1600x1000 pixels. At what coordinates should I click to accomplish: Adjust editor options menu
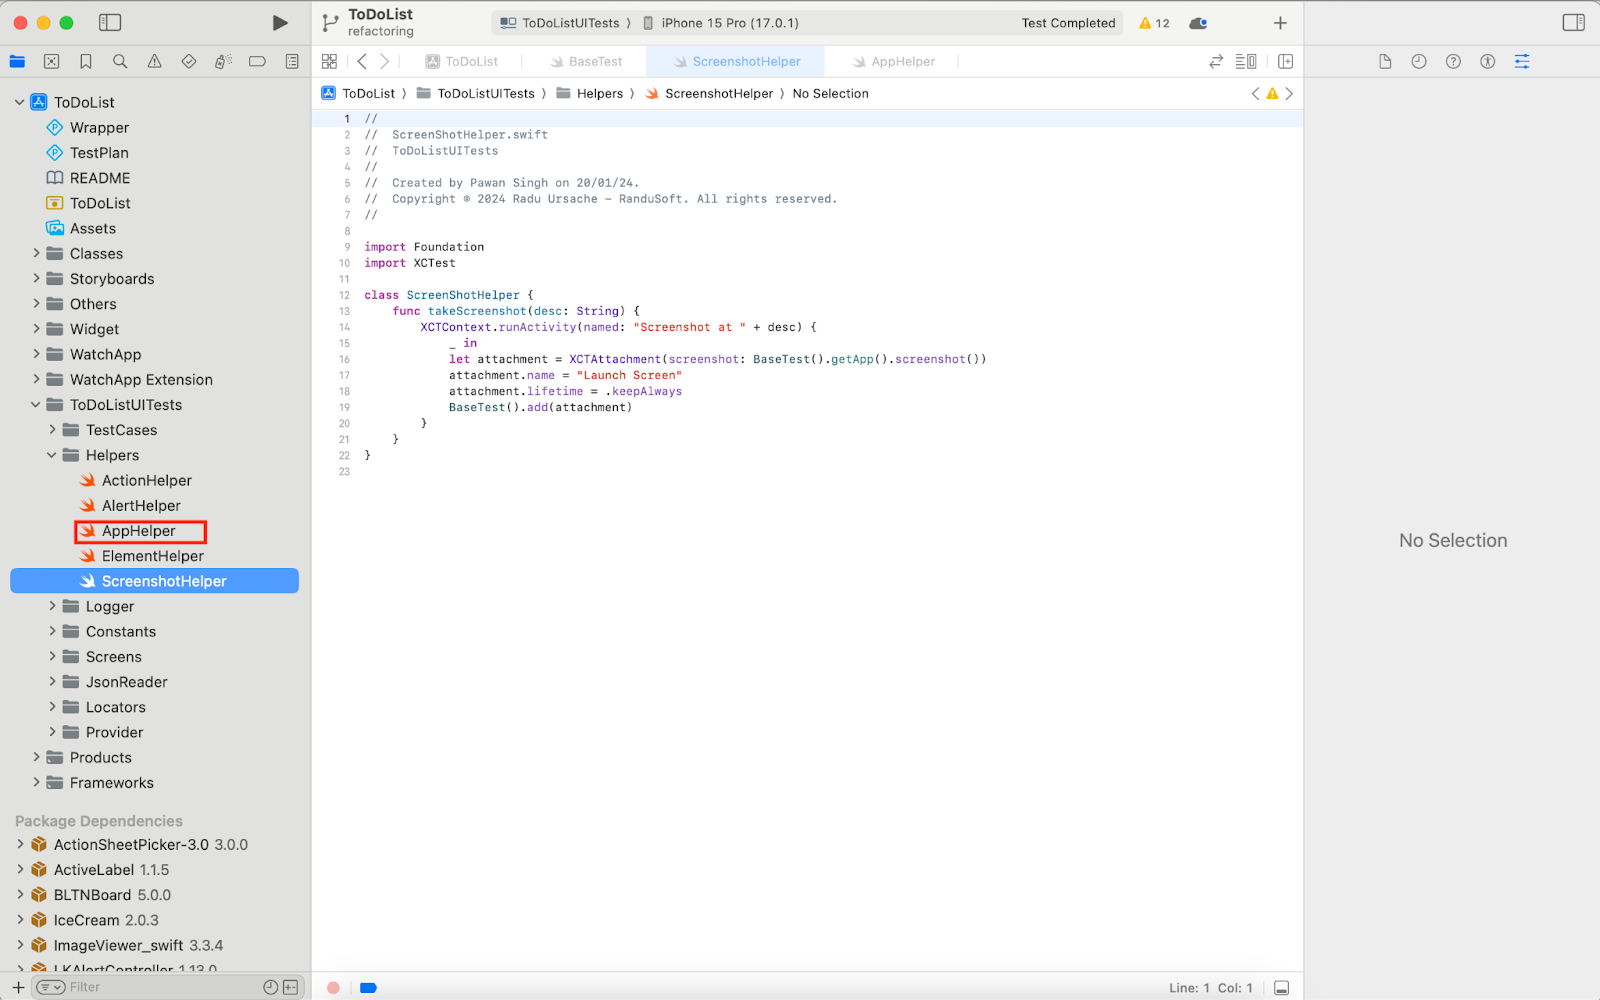coord(1246,62)
